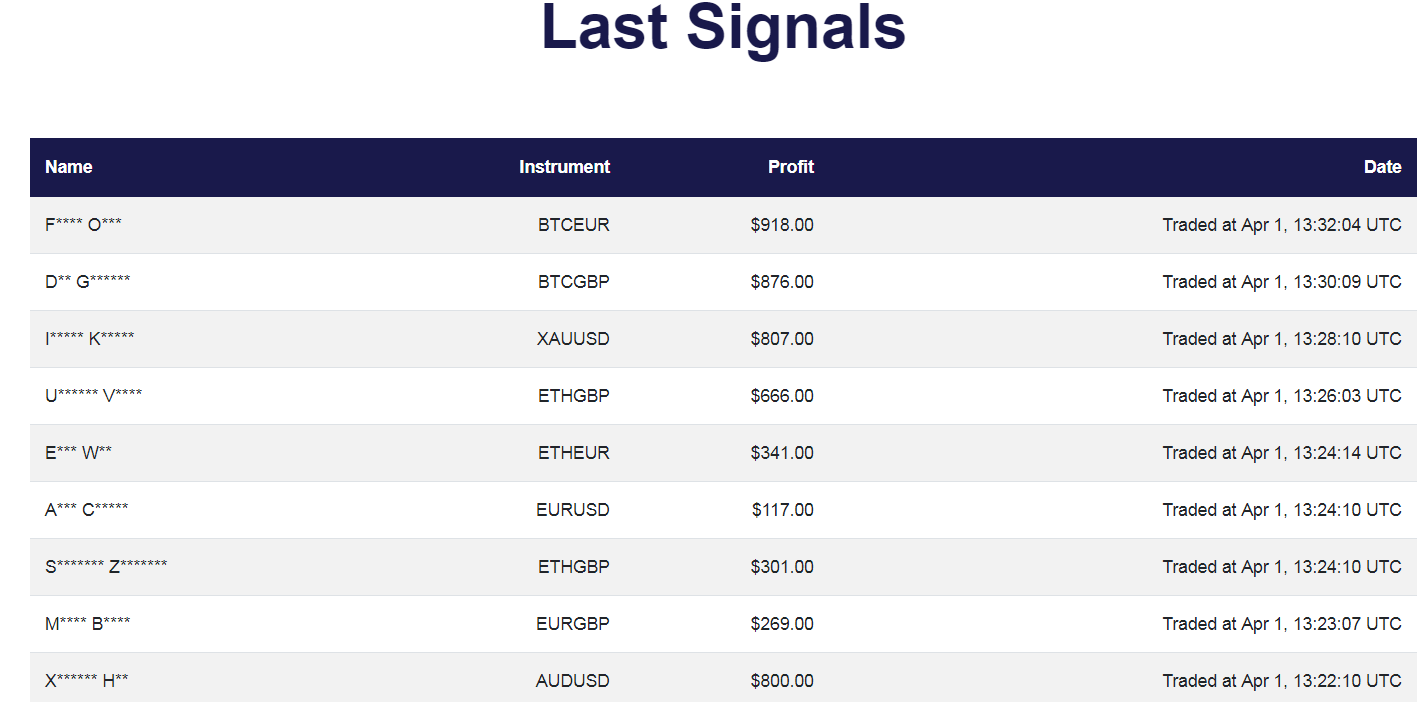Click the Name column header
Image resolution: width=1425 pixels, height=702 pixels.
(69, 167)
